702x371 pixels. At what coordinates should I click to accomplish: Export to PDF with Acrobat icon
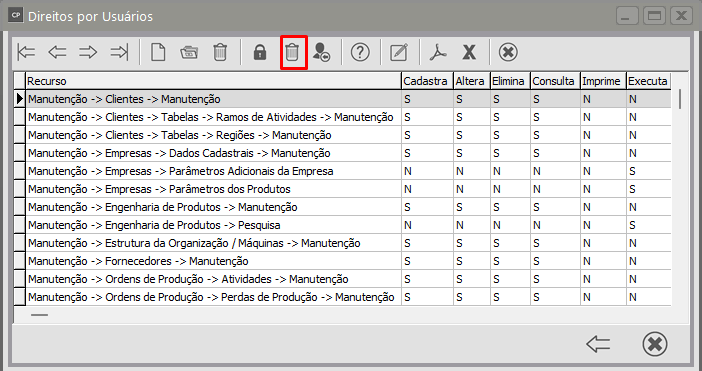click(x=438, y=52)
